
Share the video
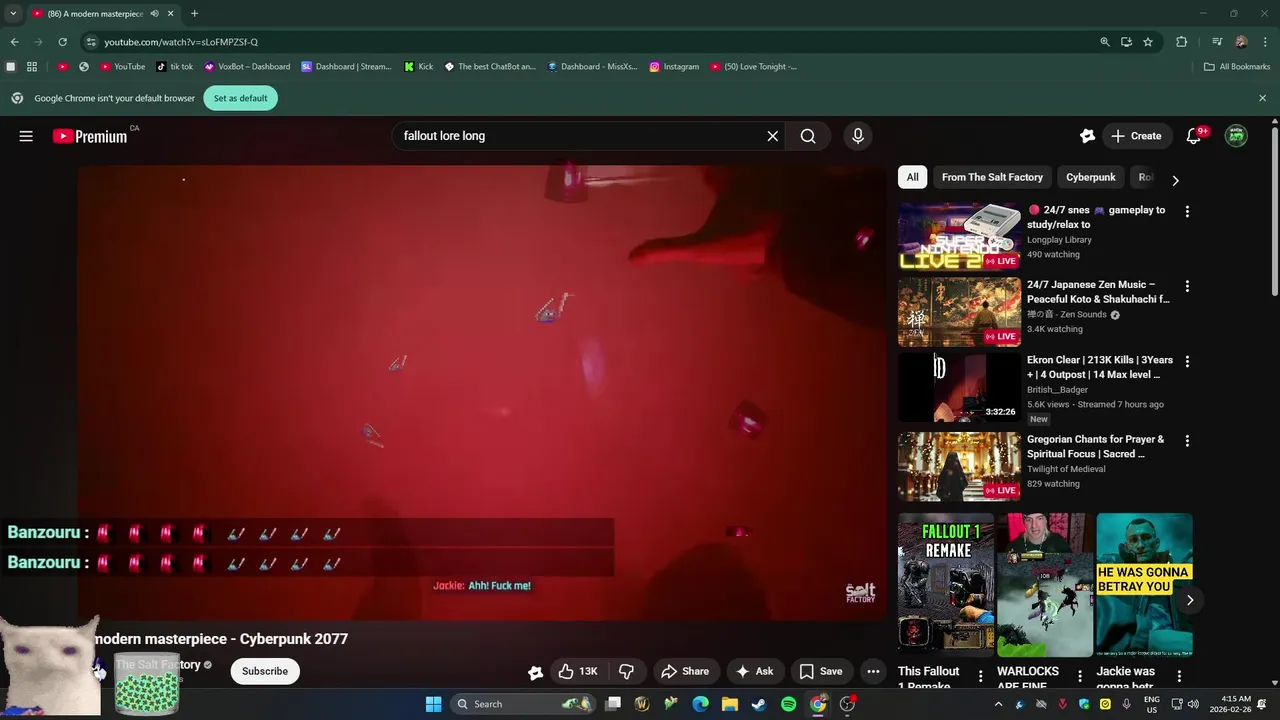pyautogui.click(x=685, y=671)
